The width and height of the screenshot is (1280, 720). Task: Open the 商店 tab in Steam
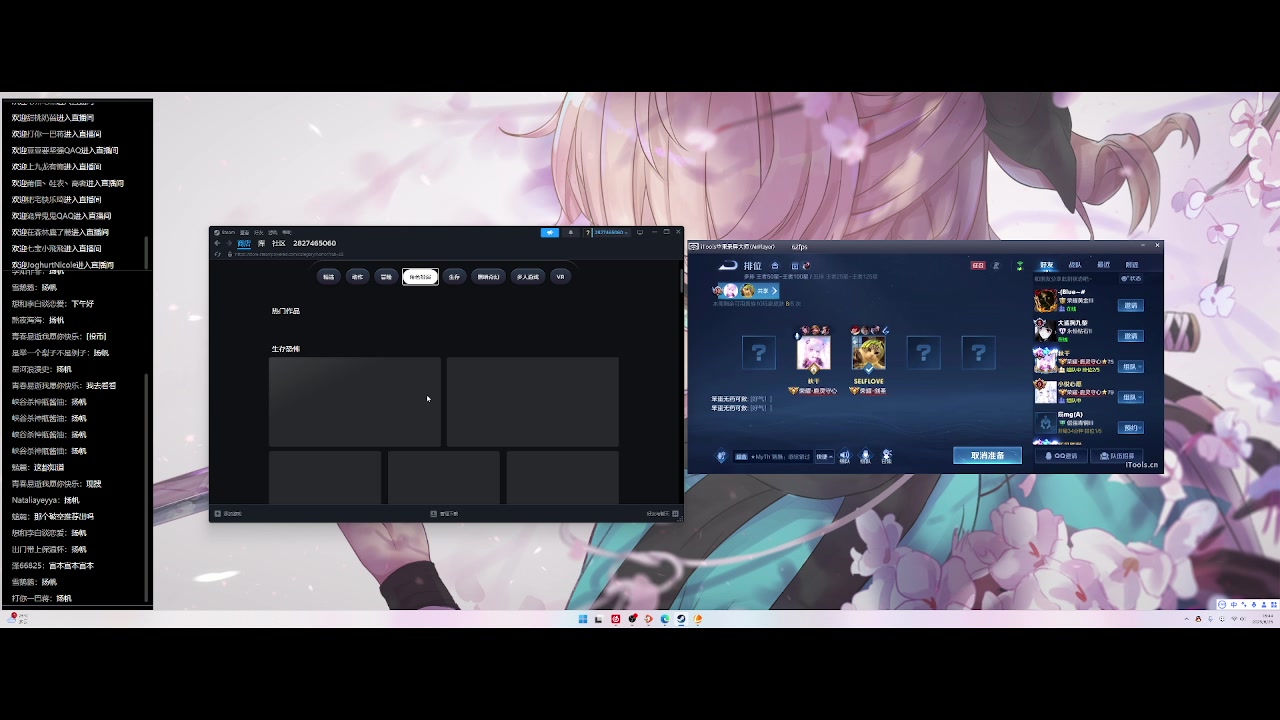click(244, 243)
